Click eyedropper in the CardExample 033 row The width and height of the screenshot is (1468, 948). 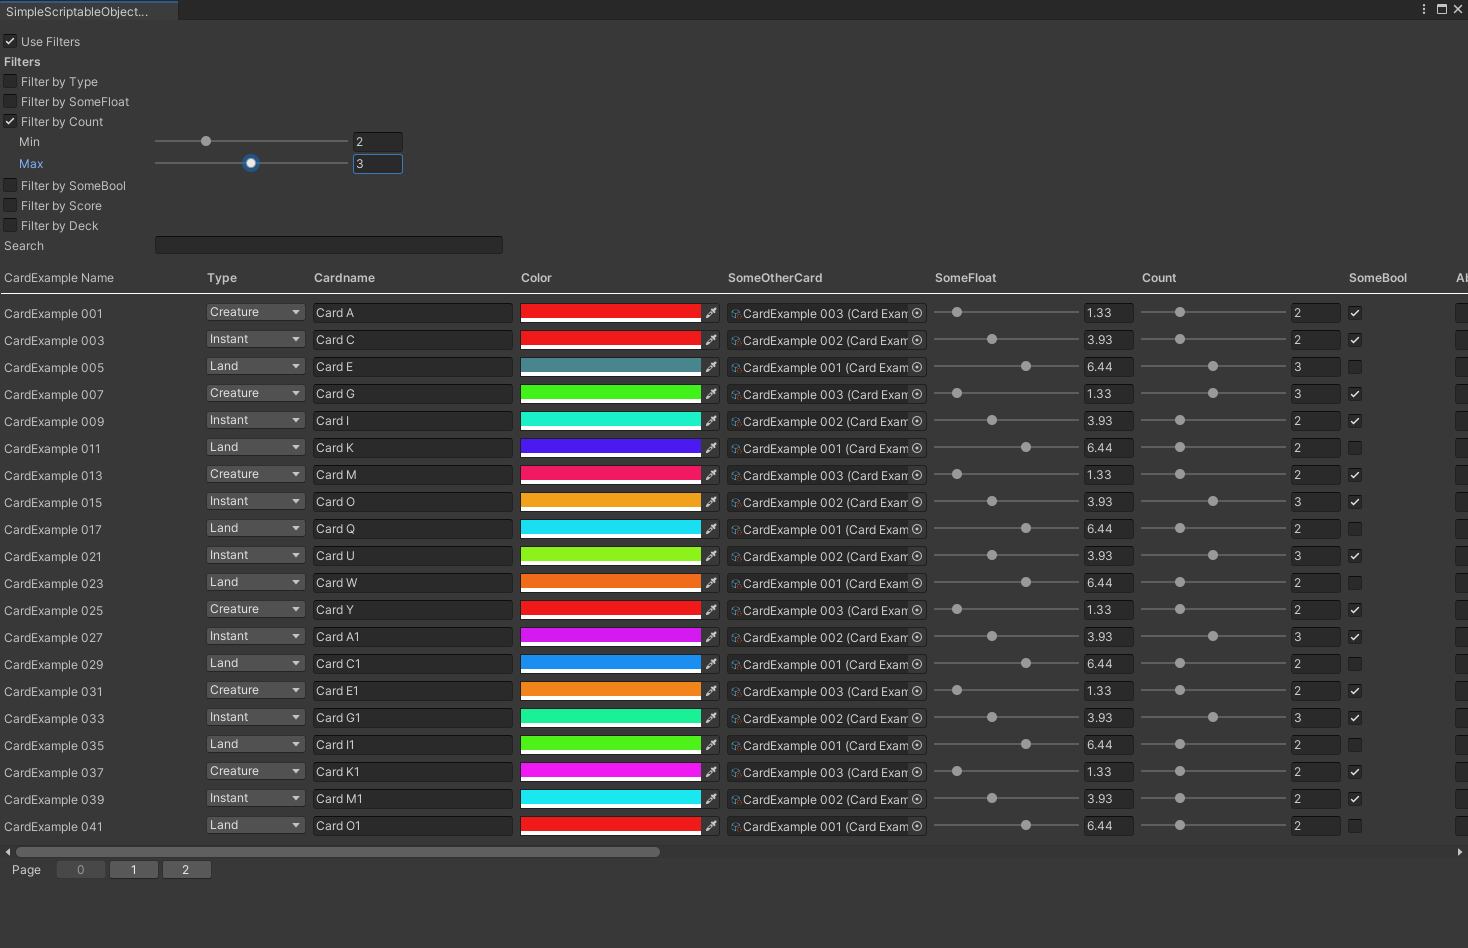pos(711,718)
